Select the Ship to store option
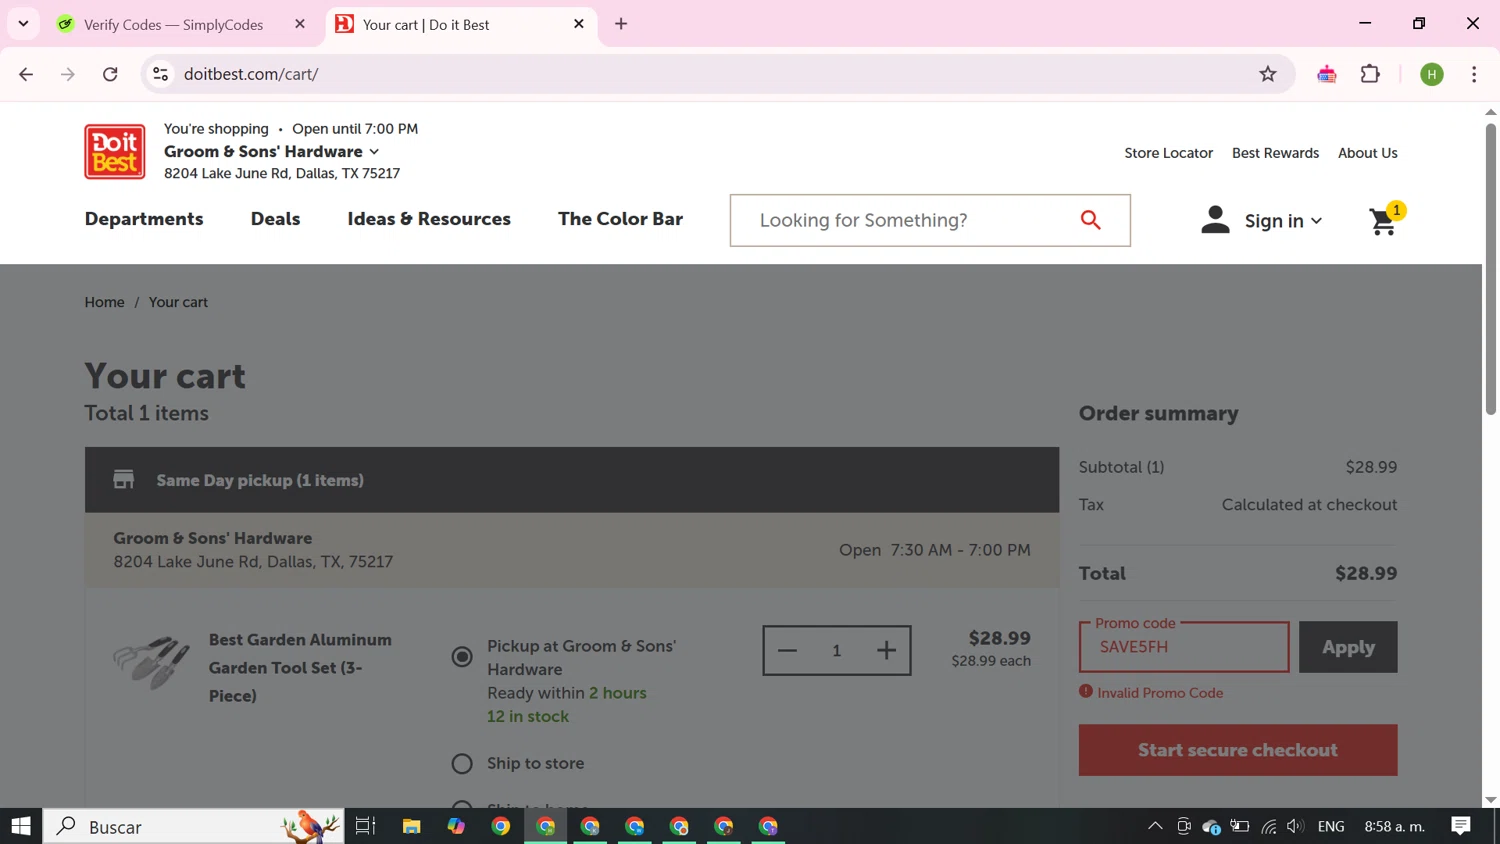 click(462, 764)
